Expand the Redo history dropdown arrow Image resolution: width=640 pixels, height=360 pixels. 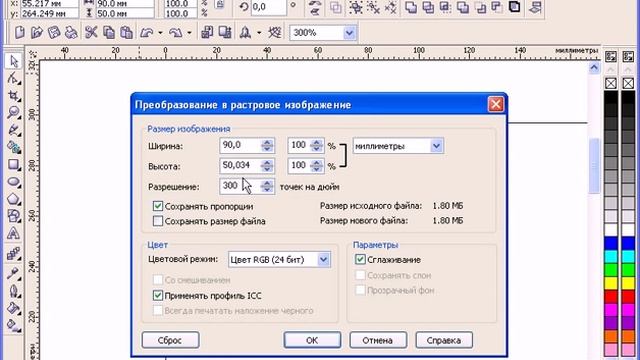[x=189, y=33]
